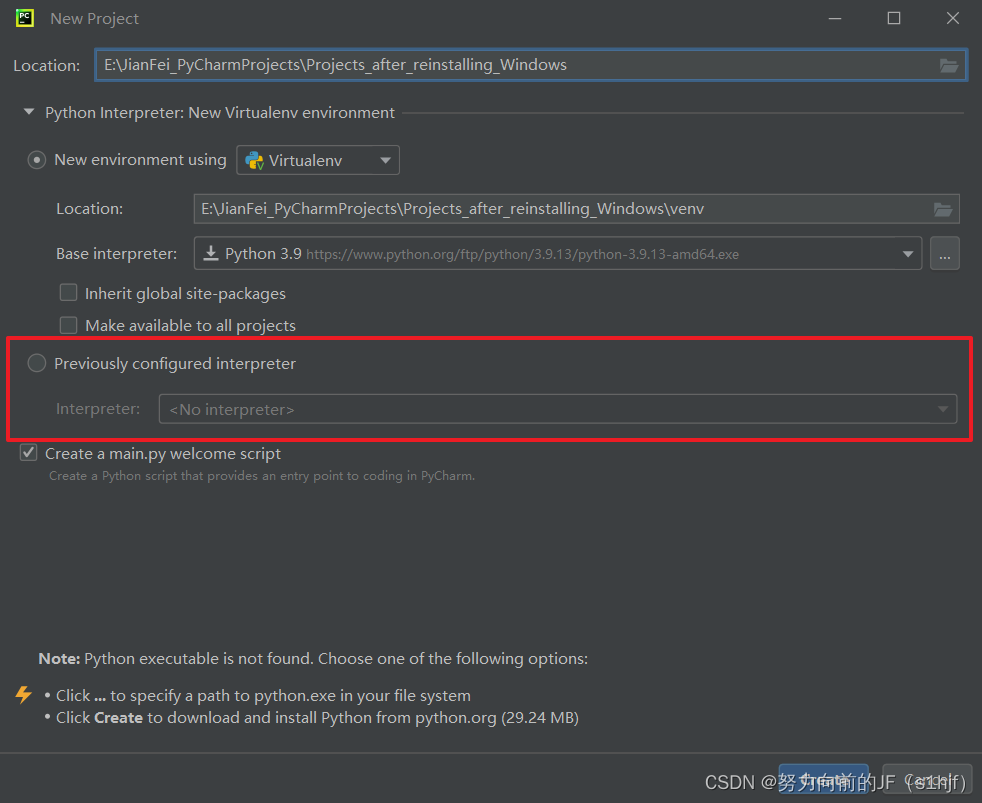This screenshot has width=982, height=803.
Task: Click the PyCharm logo icon in title bar
Action: [24, 18]
